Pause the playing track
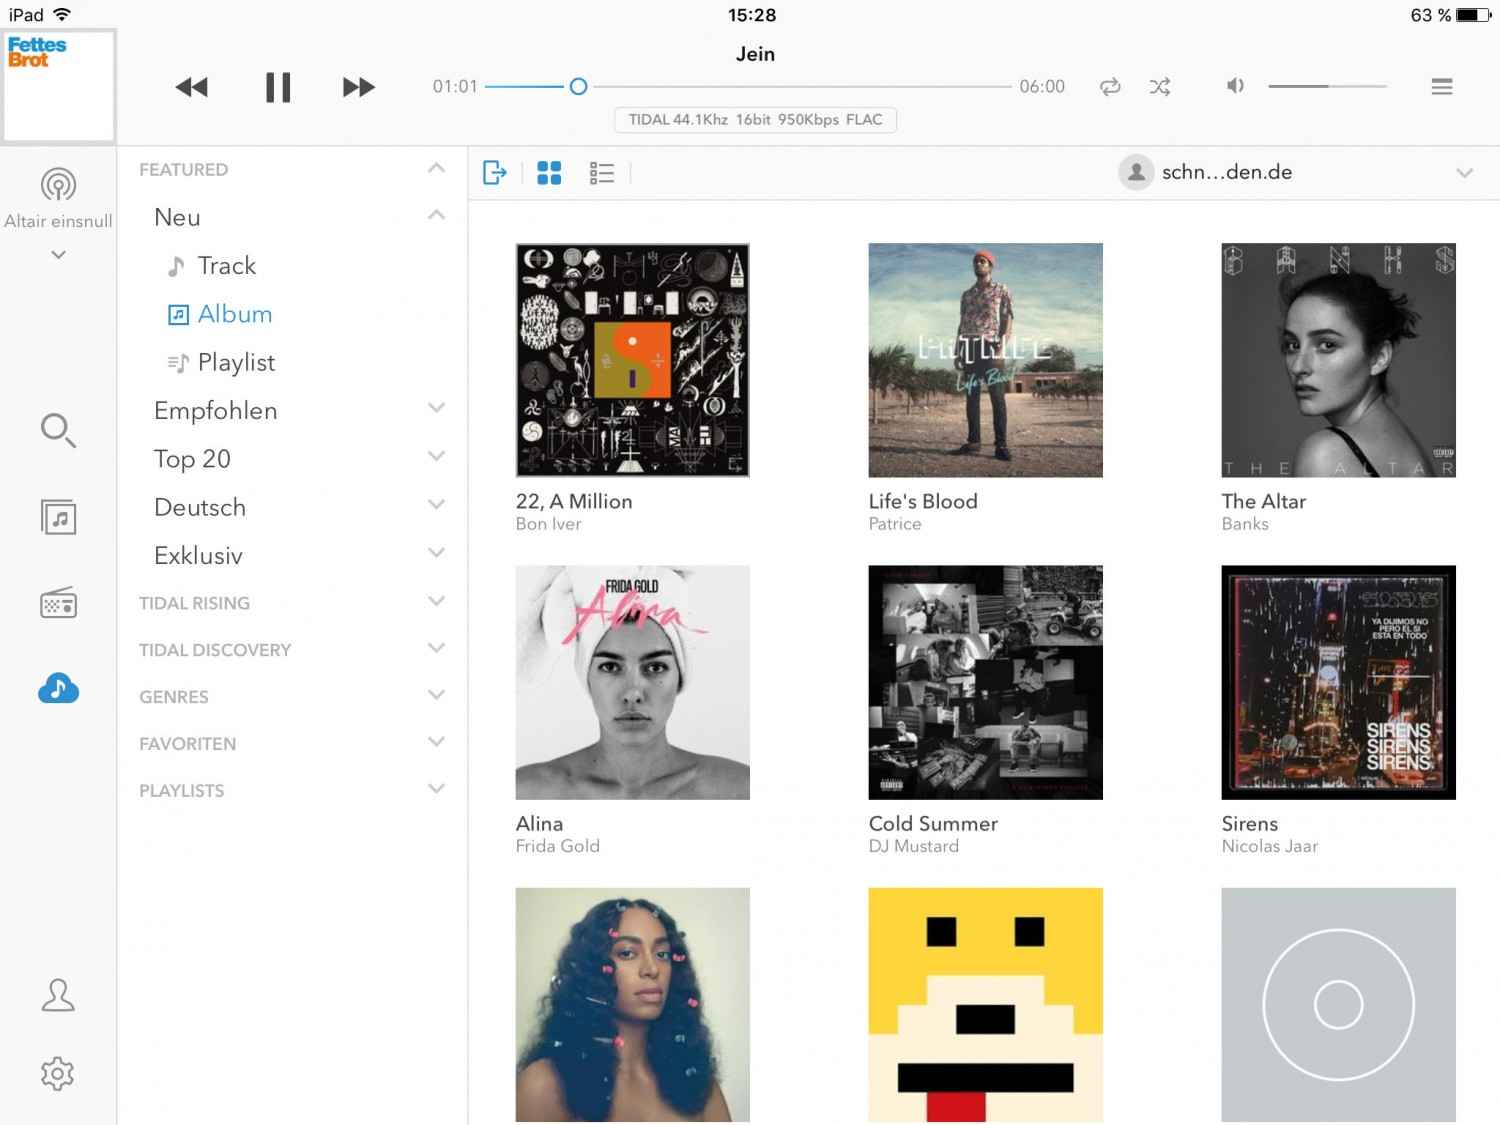The image size is (1500, 1125). [x=278, y=87]
